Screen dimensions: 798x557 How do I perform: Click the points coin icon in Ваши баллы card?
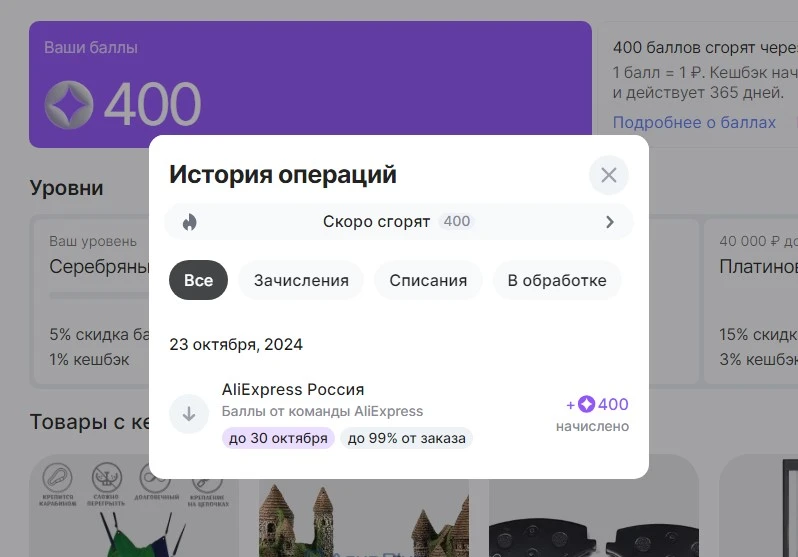pos(69,105)
